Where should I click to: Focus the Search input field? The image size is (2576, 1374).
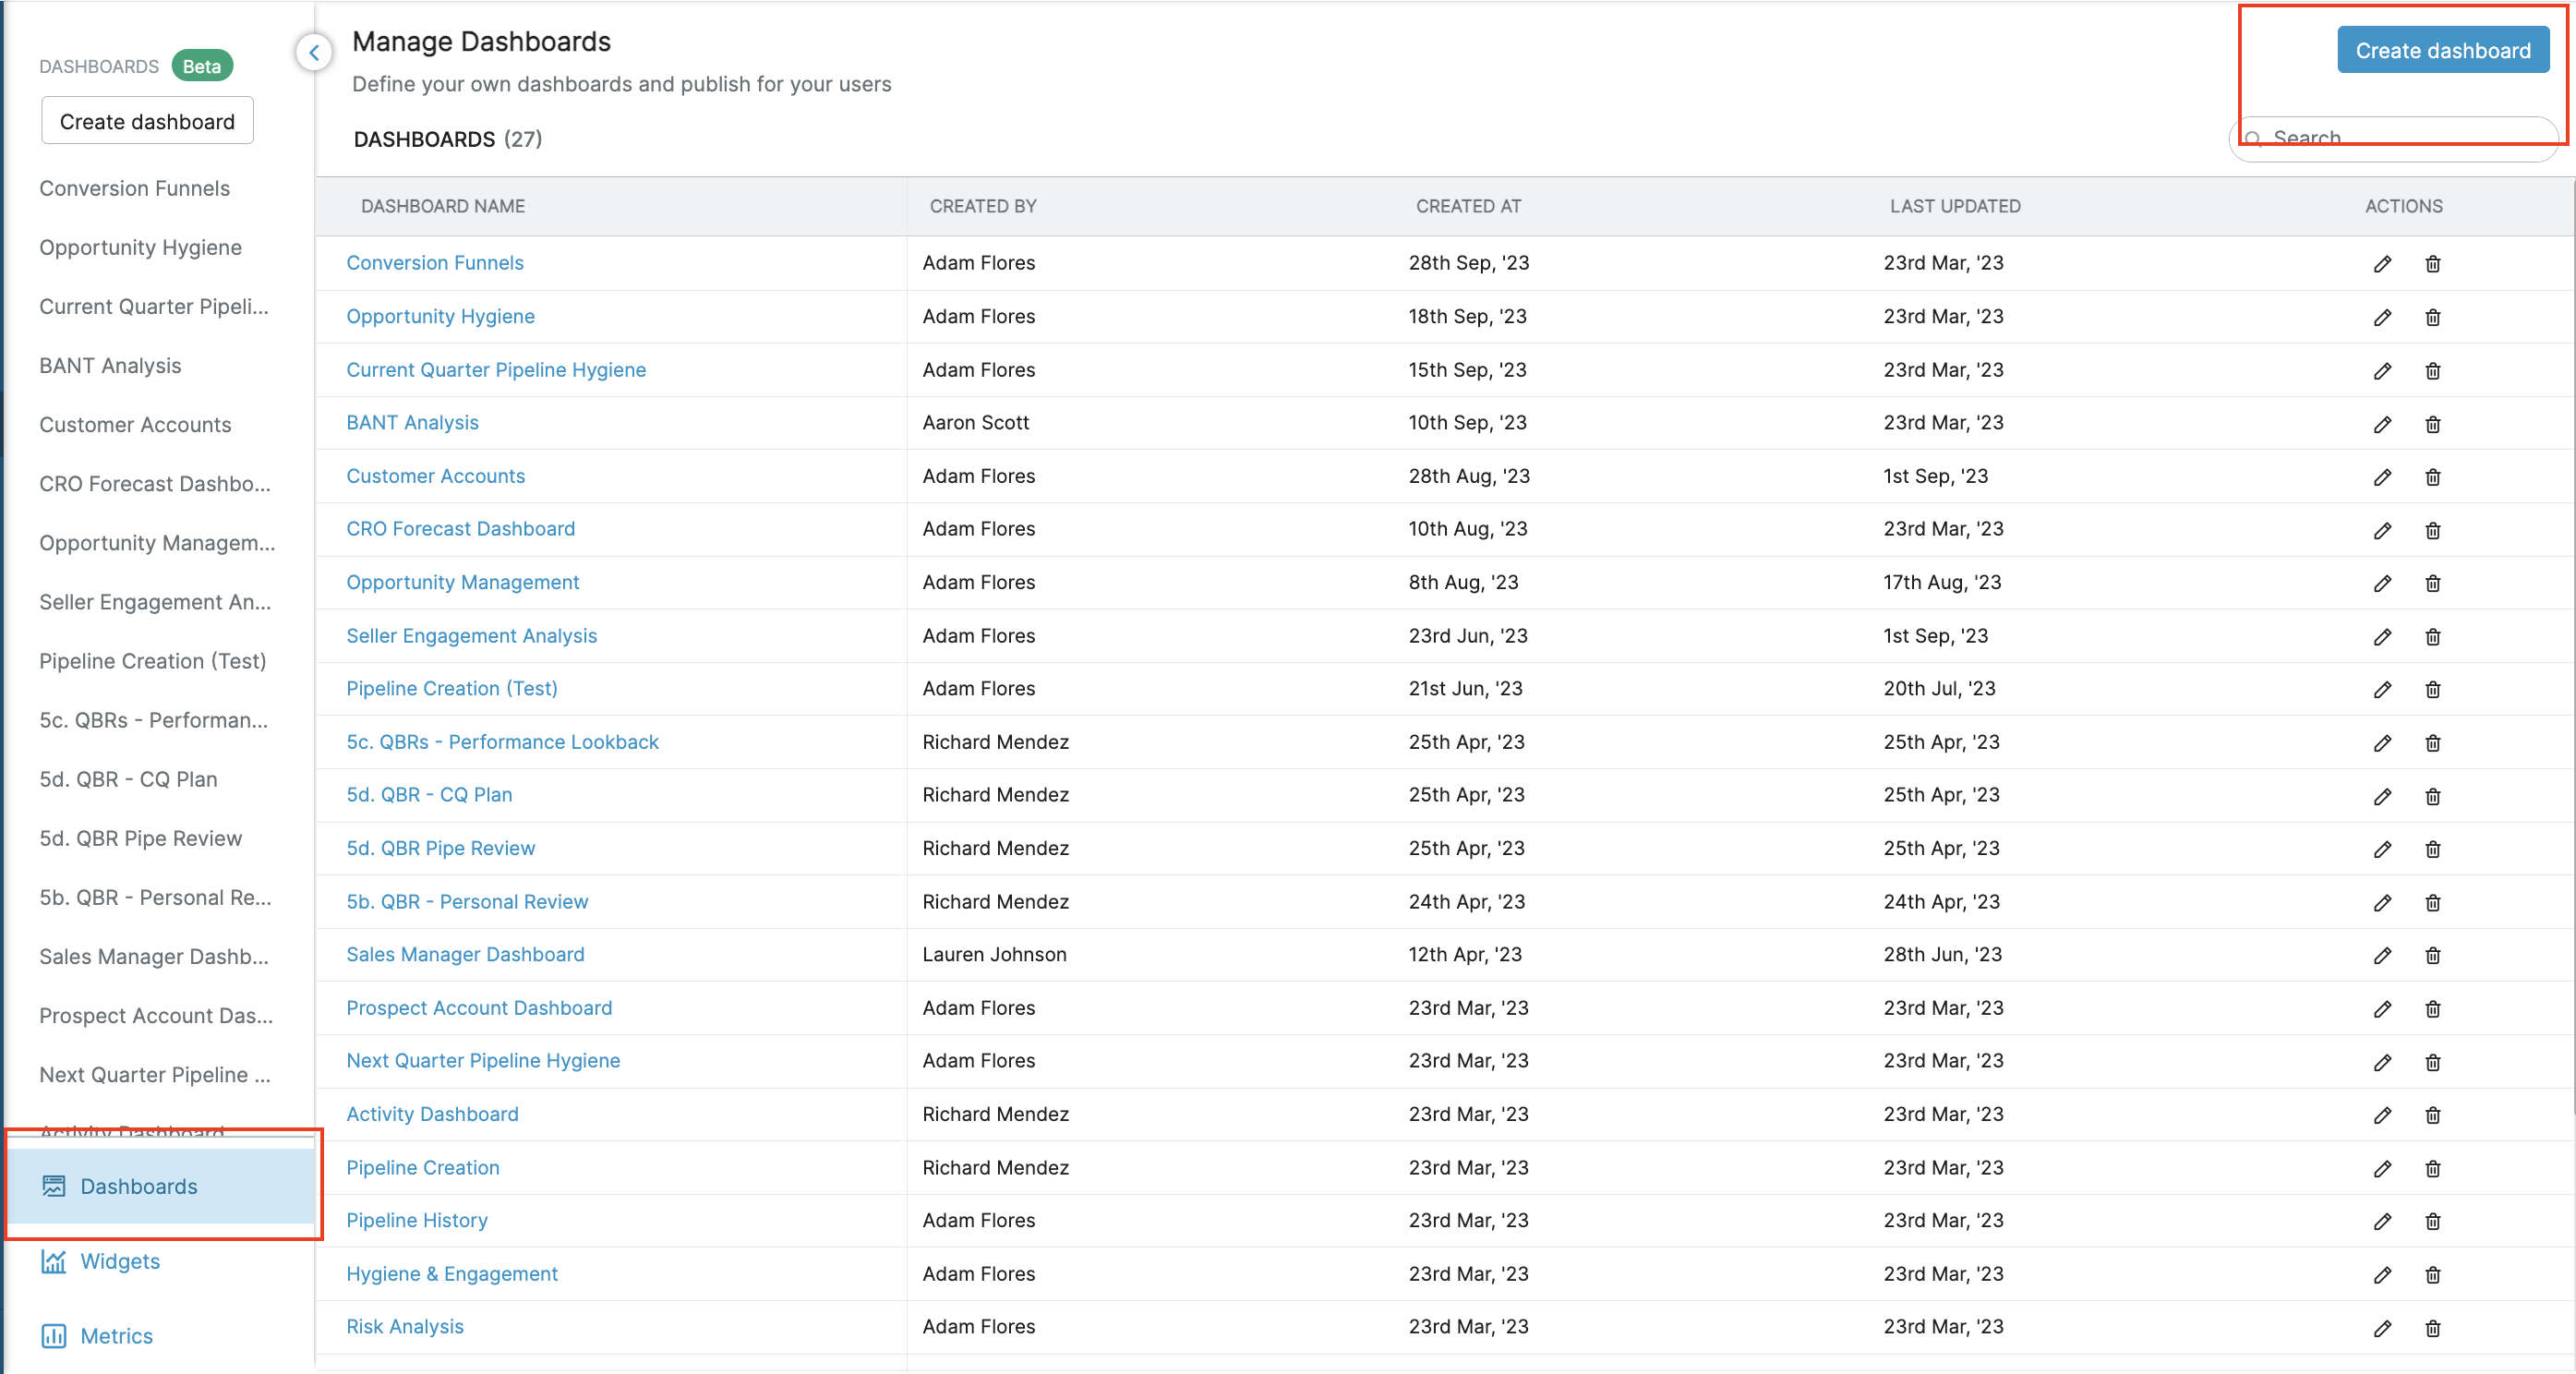2394,138
